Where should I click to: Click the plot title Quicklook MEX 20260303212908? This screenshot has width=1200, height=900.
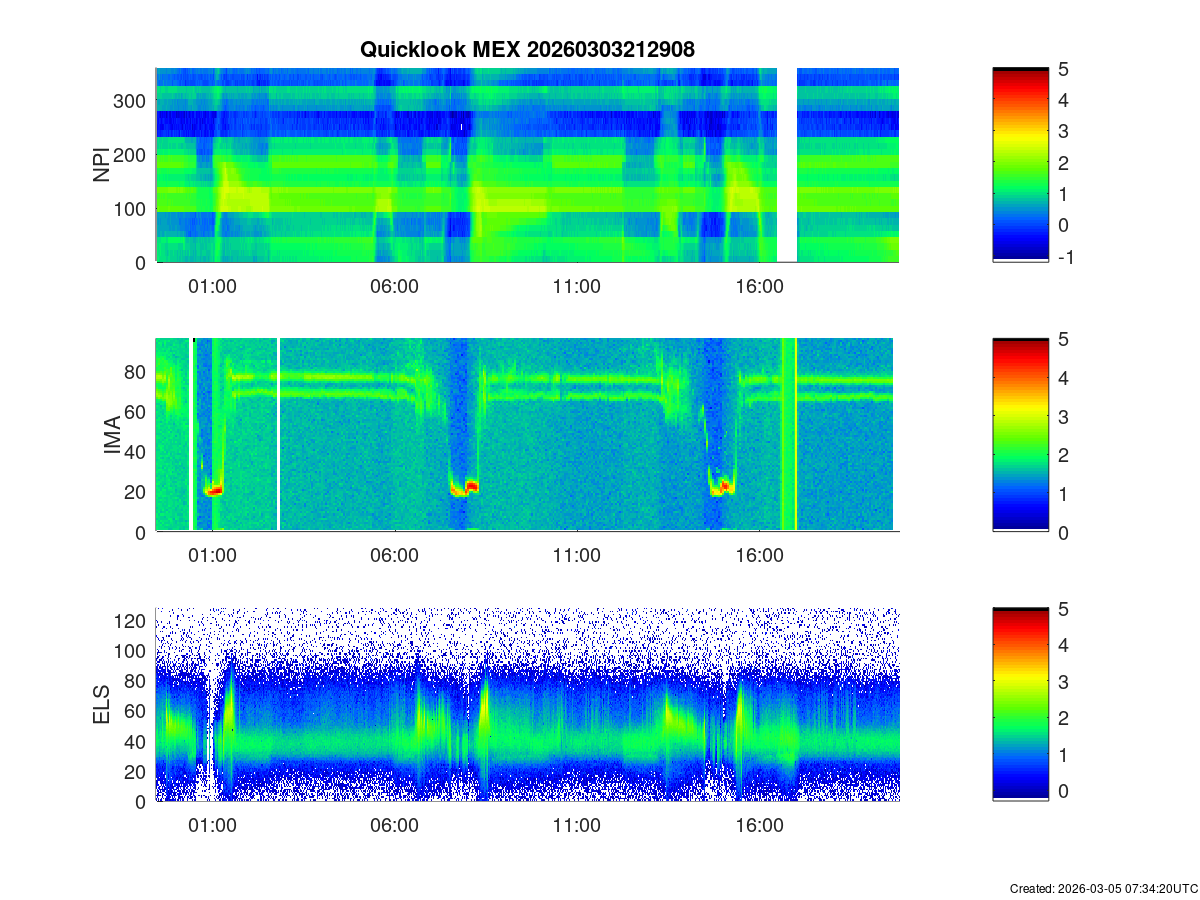[x=527, y=50]
